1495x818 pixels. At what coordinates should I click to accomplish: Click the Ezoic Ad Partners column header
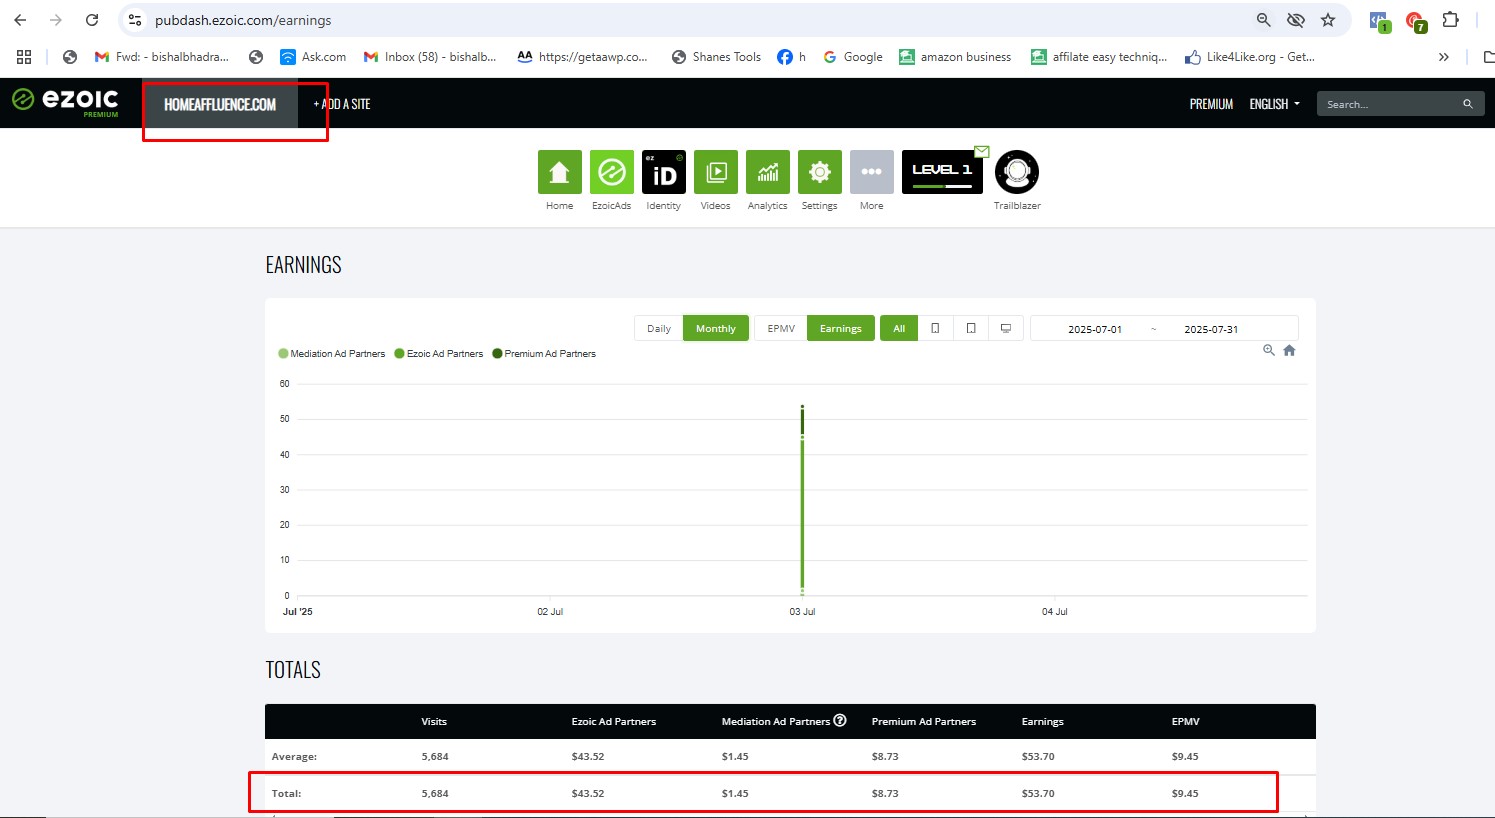614,721
